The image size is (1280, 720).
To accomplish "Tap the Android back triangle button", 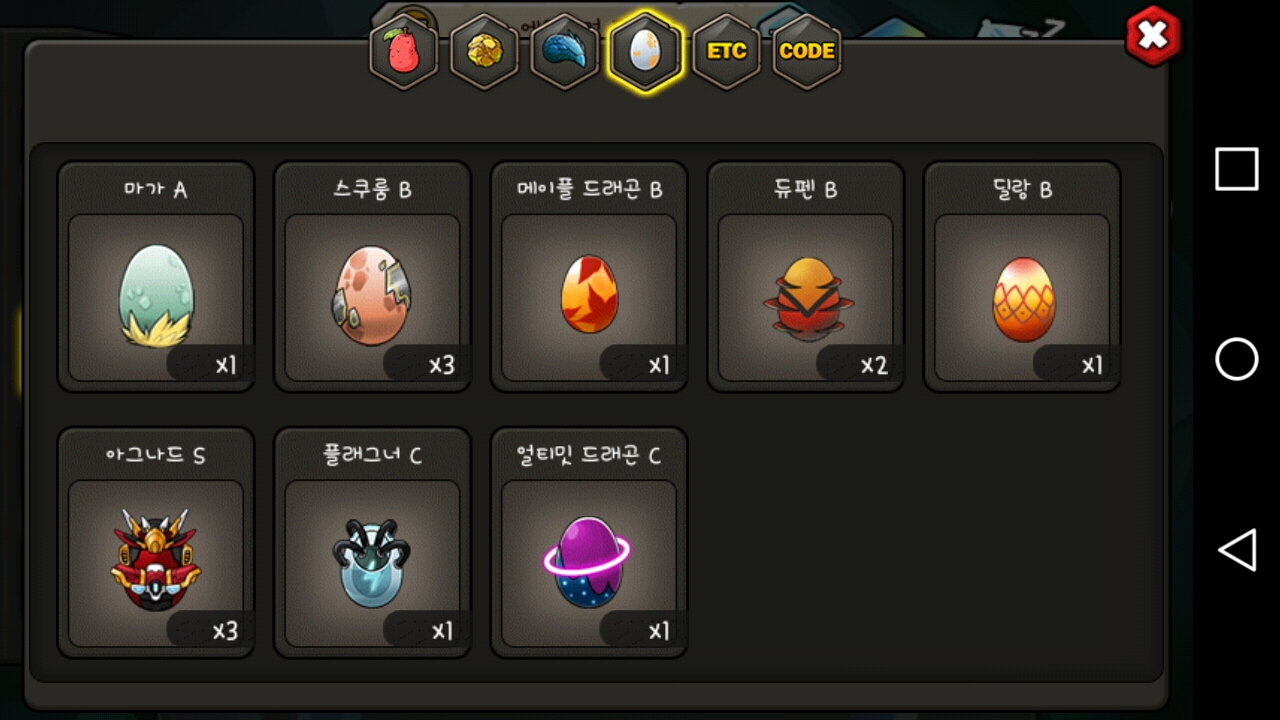I will [1237, 550].
